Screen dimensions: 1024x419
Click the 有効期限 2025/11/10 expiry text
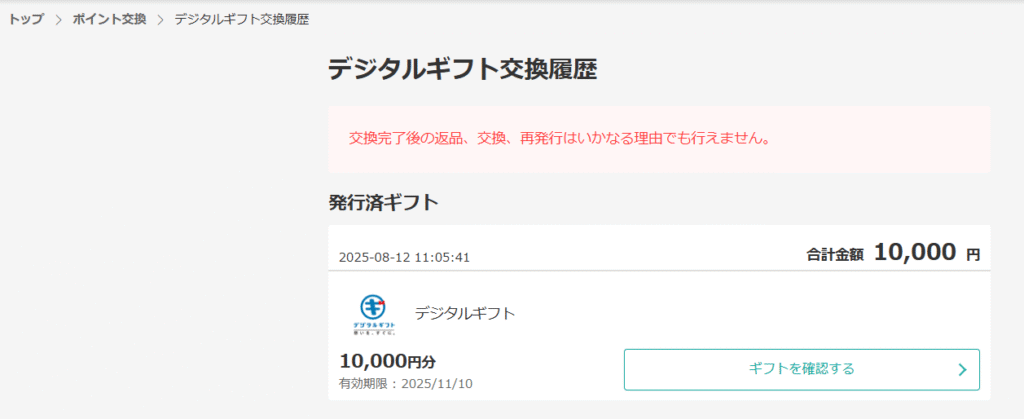click(x=406, y=383)
